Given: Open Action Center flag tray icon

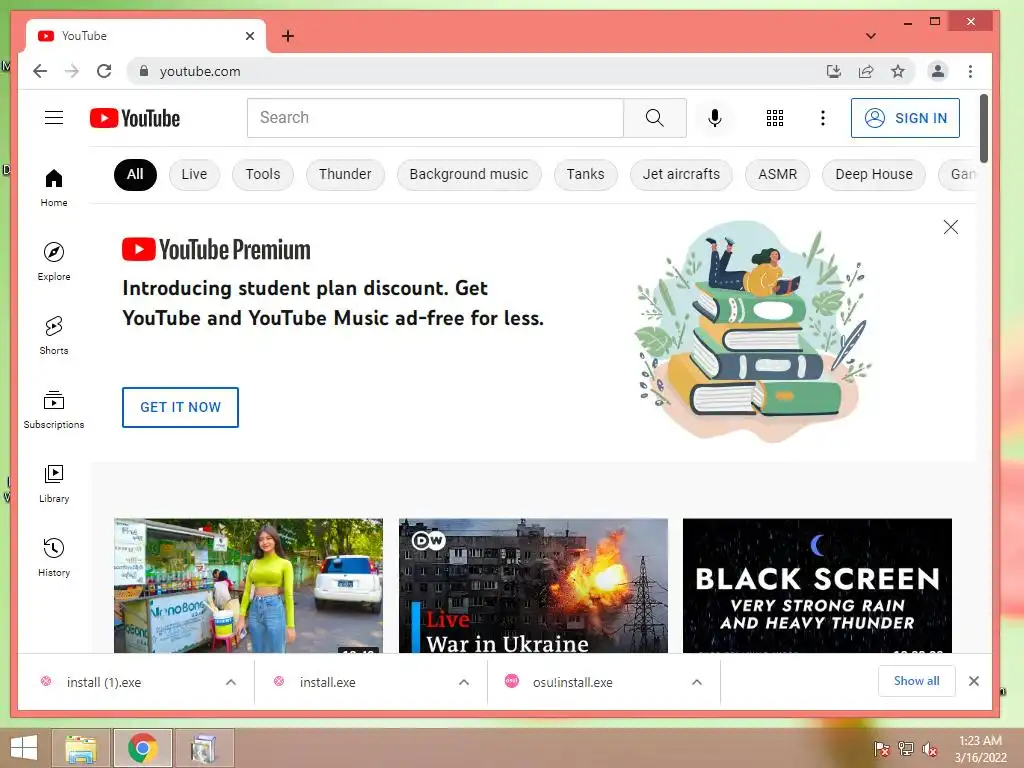Looking at the screenshot, I should pyautogui.click(x=882, y=748).
